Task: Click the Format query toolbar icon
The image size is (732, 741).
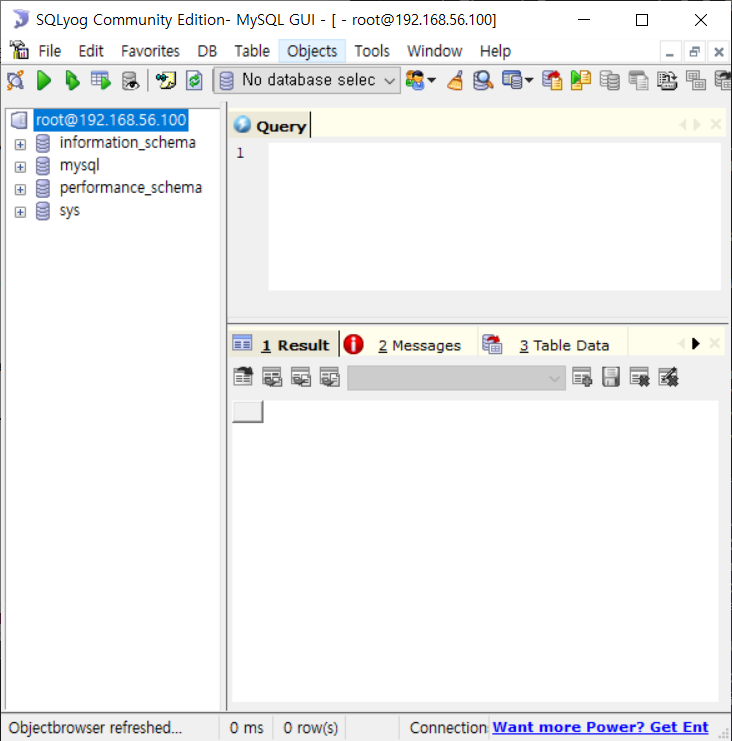Action: click(x=166, y=80)
